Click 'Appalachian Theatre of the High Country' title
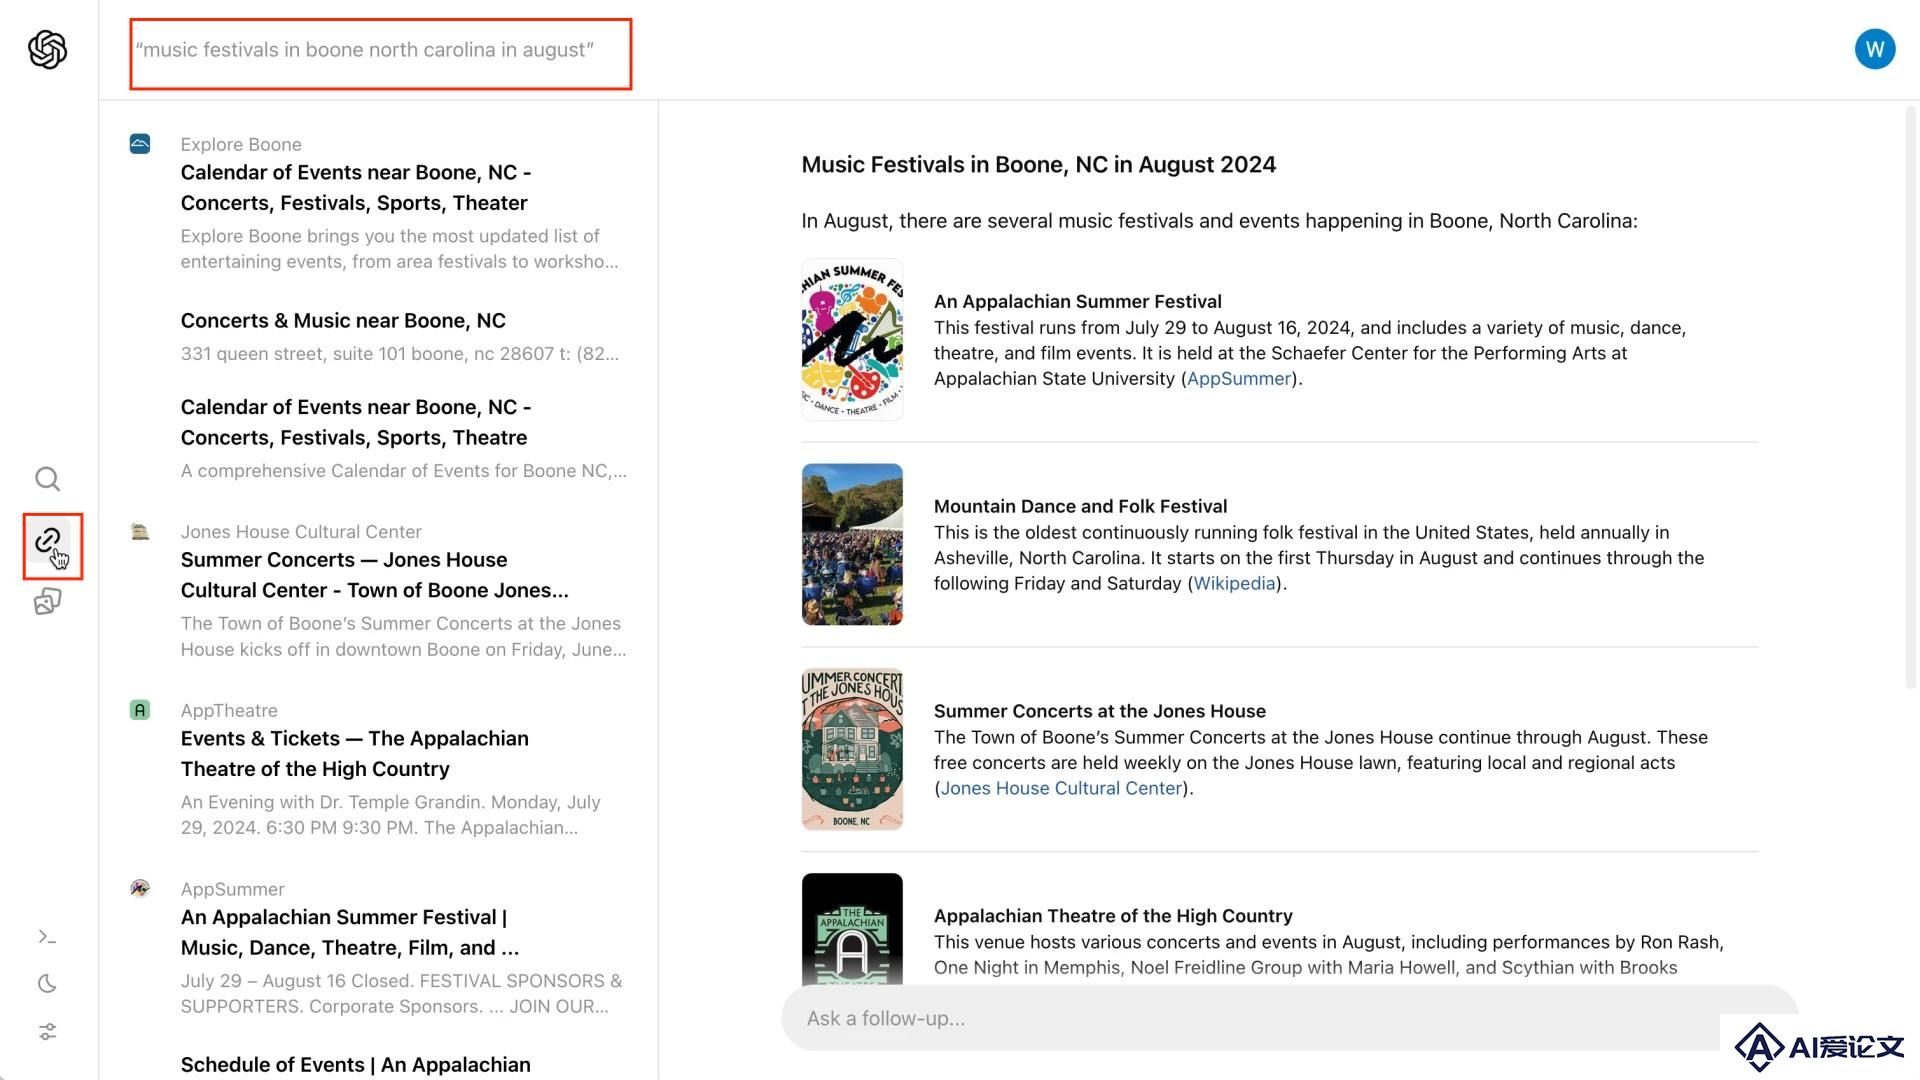This screenshot has width=1920, height=1080. click(x=1113, y=916)
